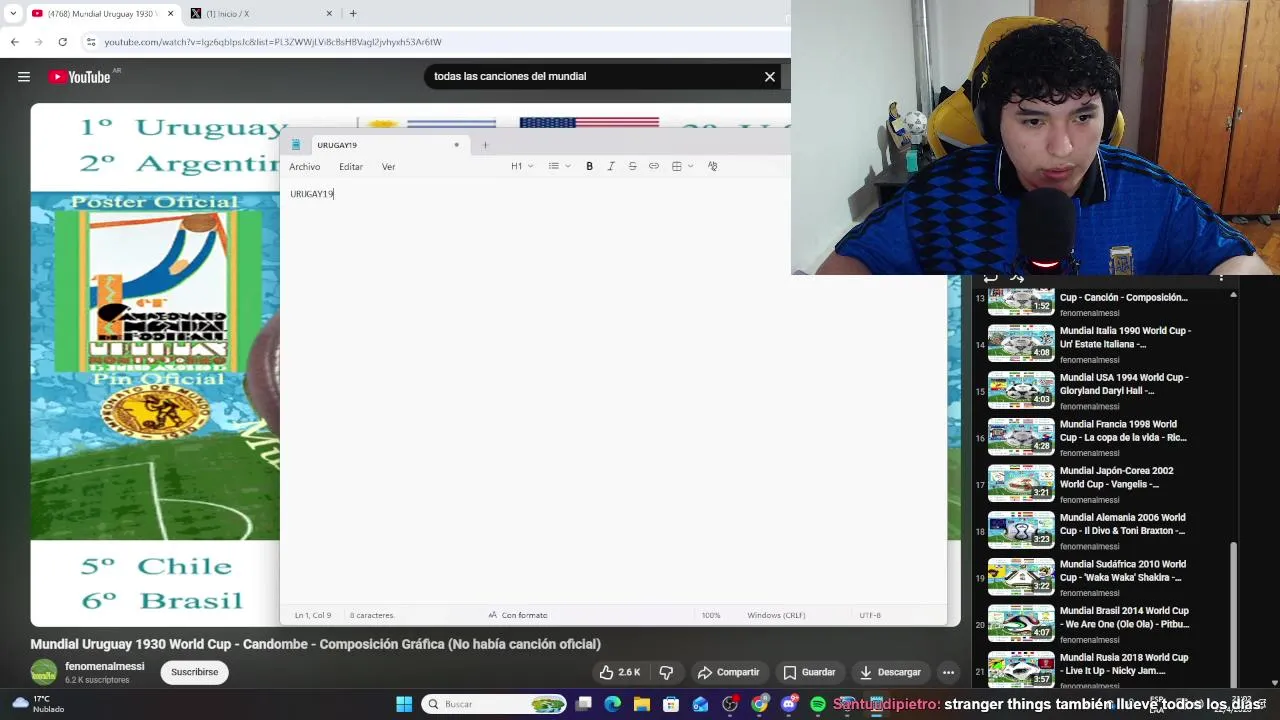This screenshot has height=720, width=1280.
Task: Open the Windows Start menu
Action: pos(404,704)
